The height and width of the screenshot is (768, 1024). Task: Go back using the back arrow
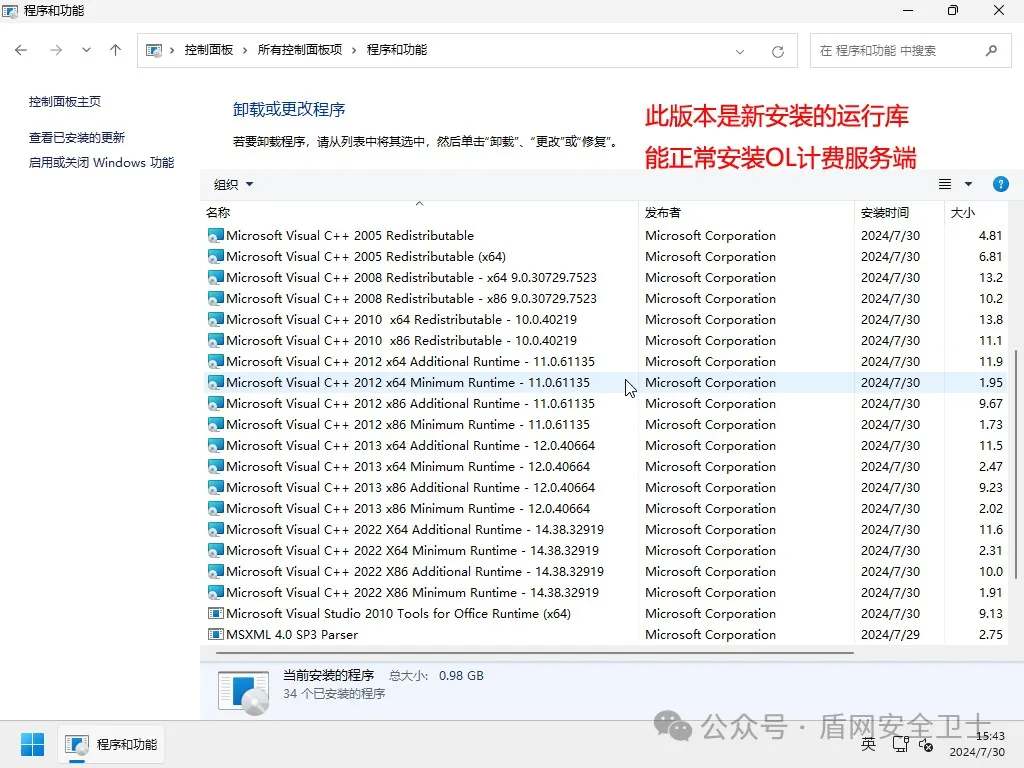point(21,50)
